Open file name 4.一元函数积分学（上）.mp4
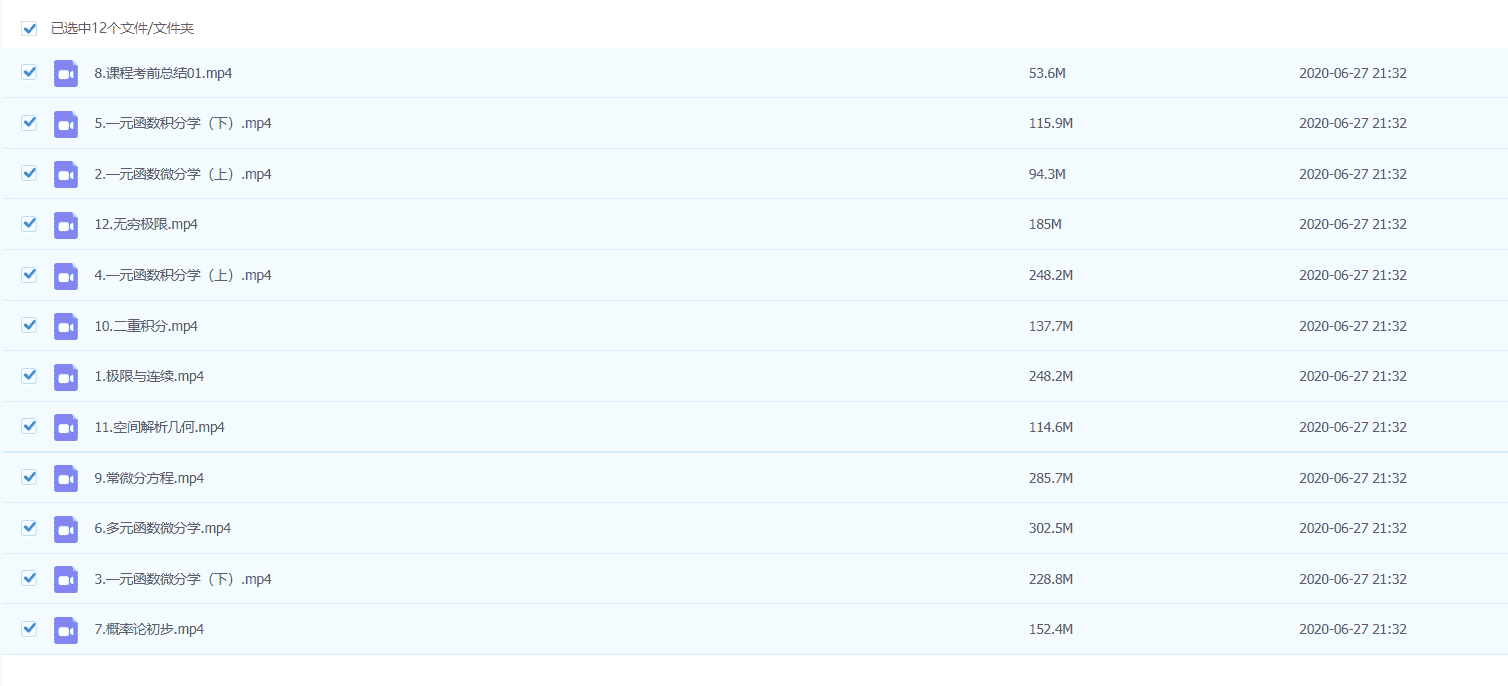 click(183, 275)
